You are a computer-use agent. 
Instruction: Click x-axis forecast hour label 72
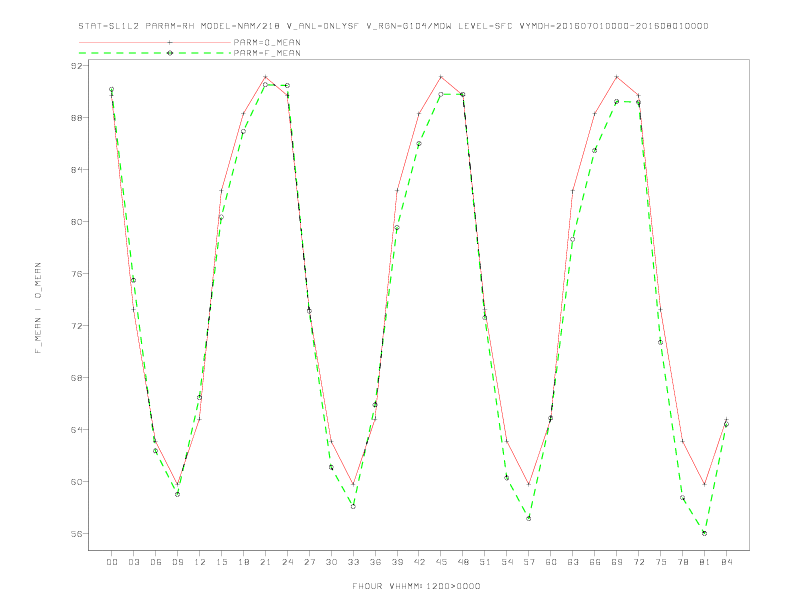click(638, 562)
